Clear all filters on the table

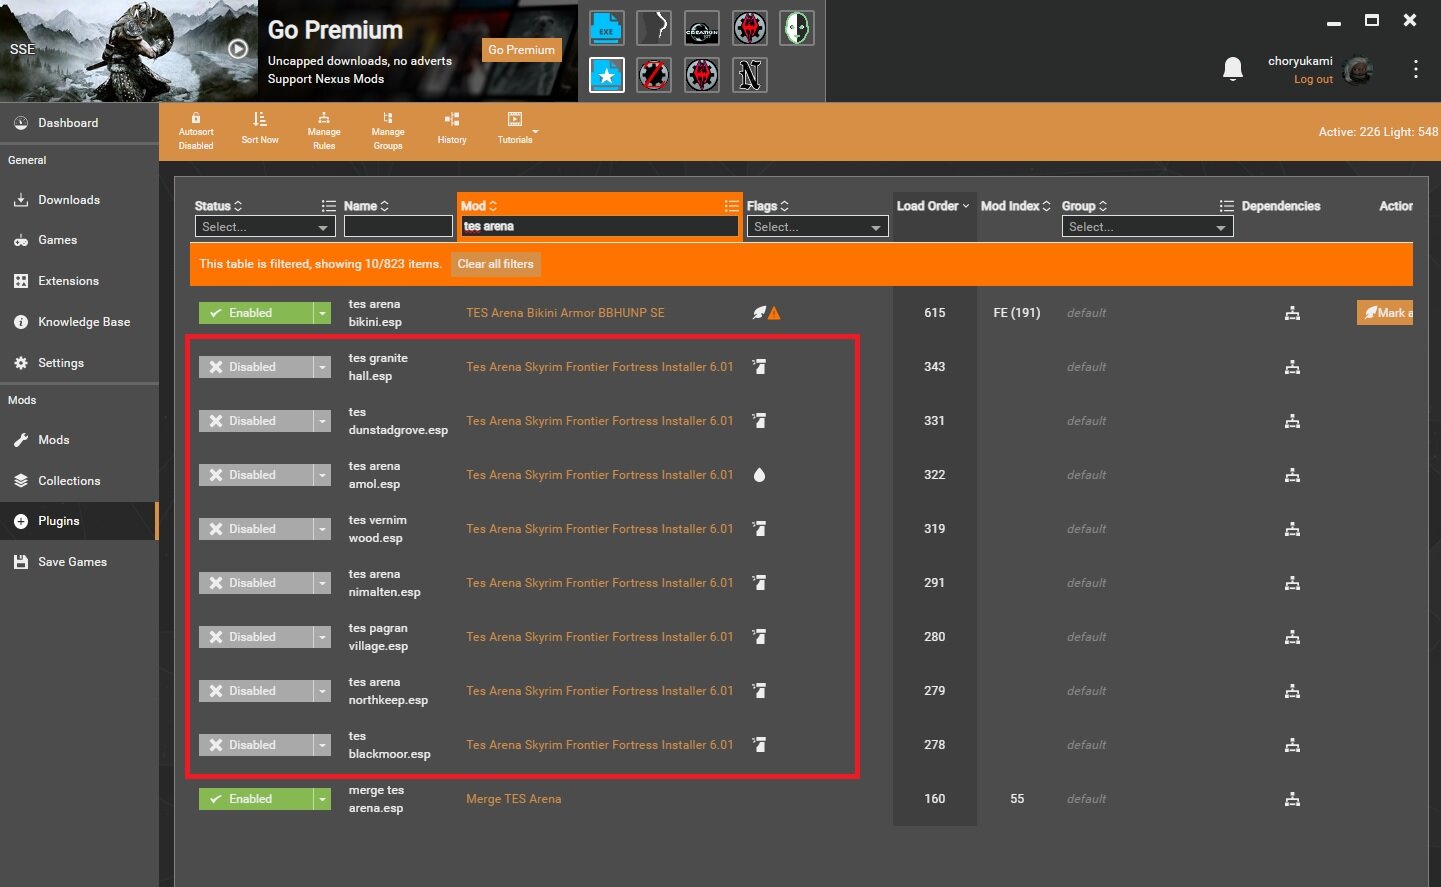coord(496,264)
